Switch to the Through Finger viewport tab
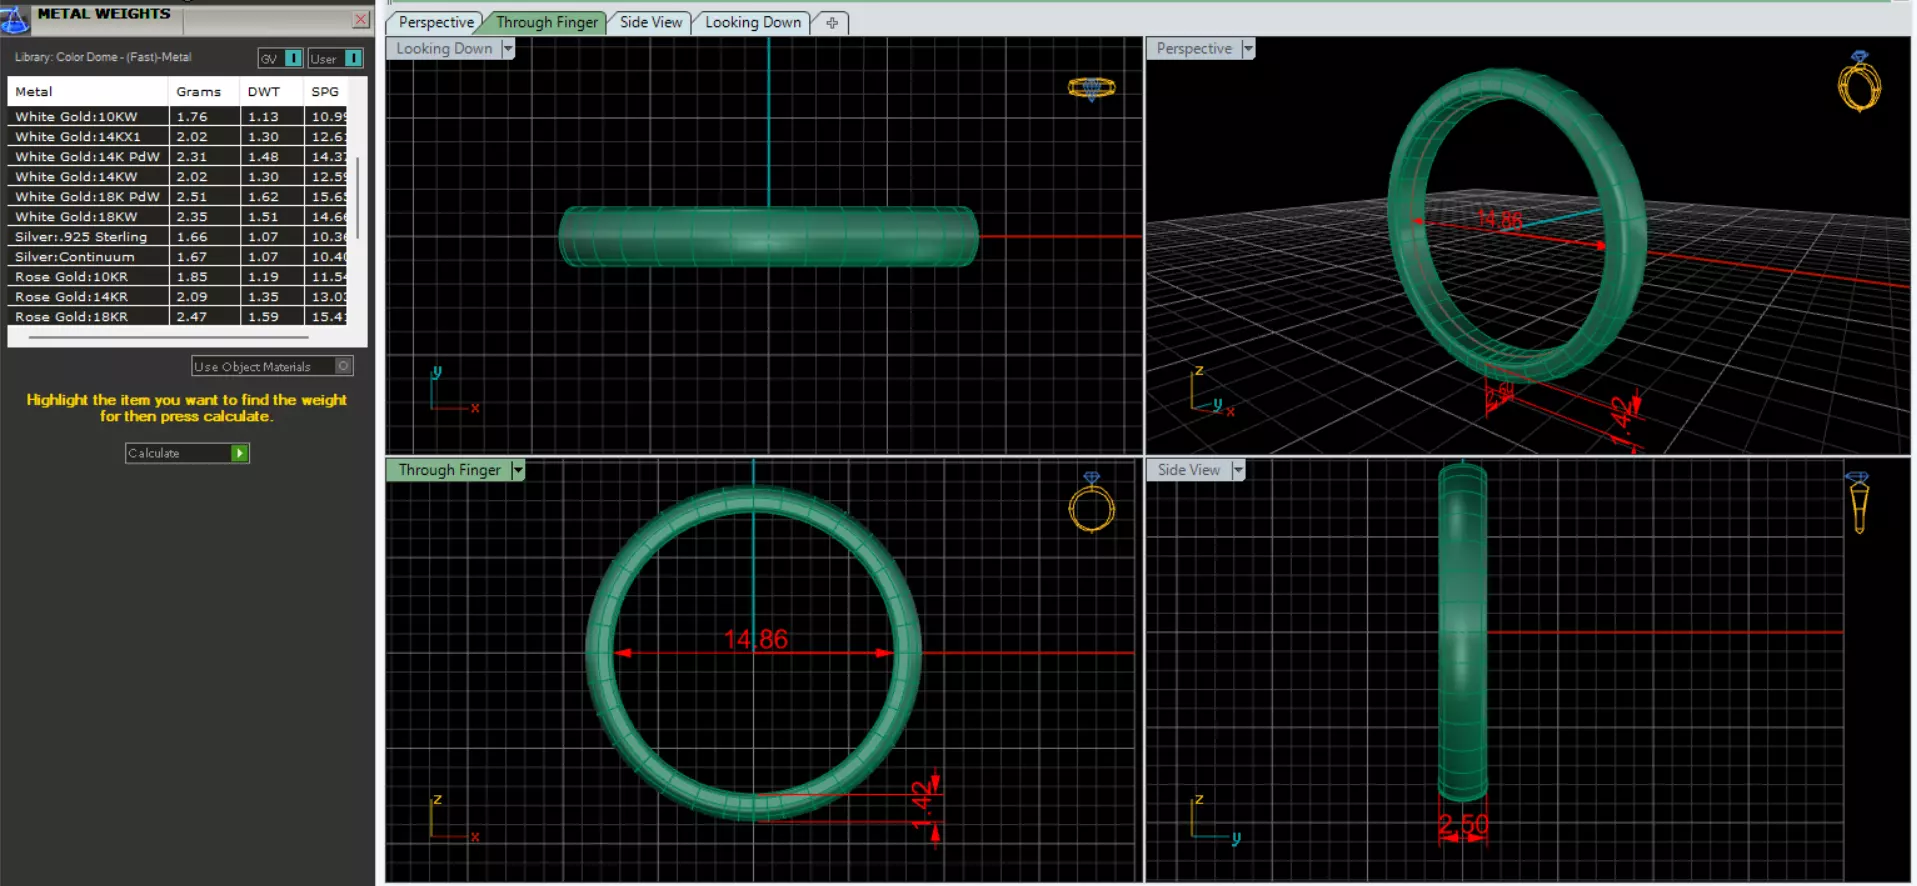Screen dimensions: 1917x886 (x=546, y=22)
